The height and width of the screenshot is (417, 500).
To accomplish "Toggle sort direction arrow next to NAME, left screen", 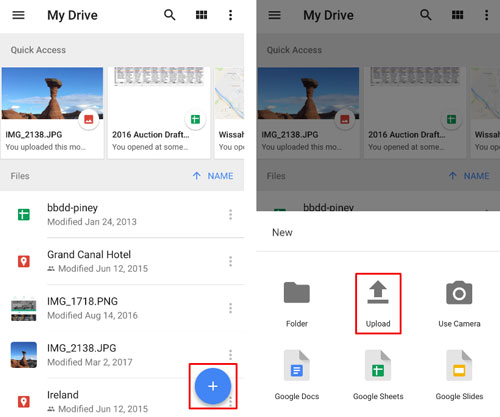I will [197, 176].
